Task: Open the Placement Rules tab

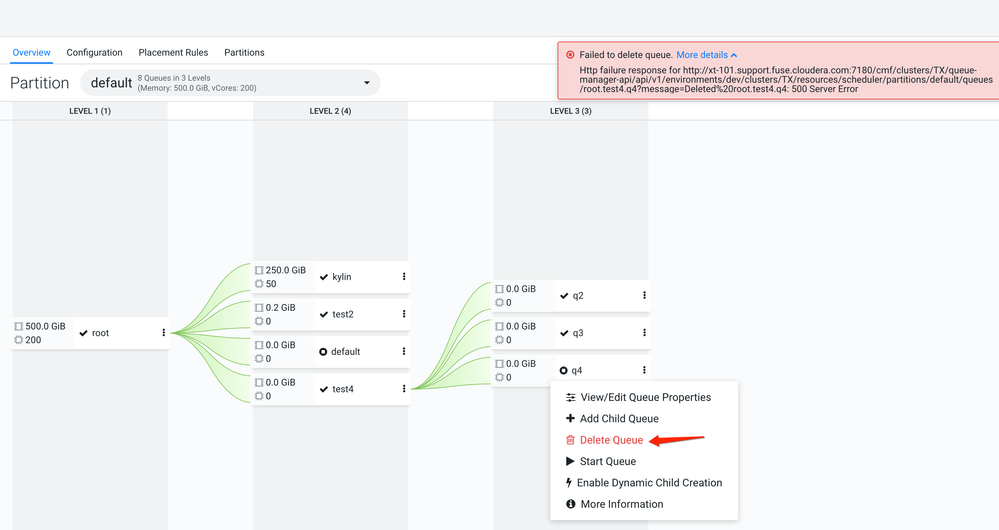Action: pyautogui.click(x=173, y=52)
